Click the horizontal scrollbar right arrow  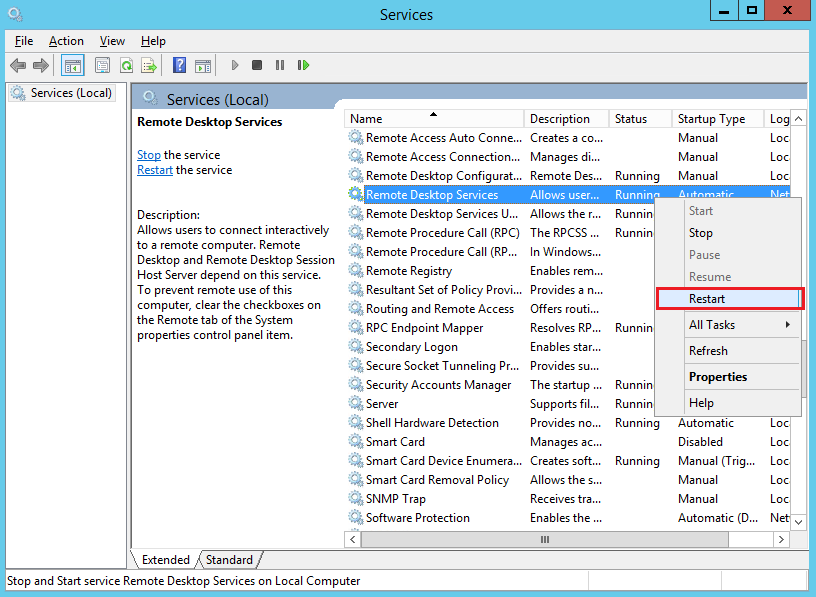781,539
